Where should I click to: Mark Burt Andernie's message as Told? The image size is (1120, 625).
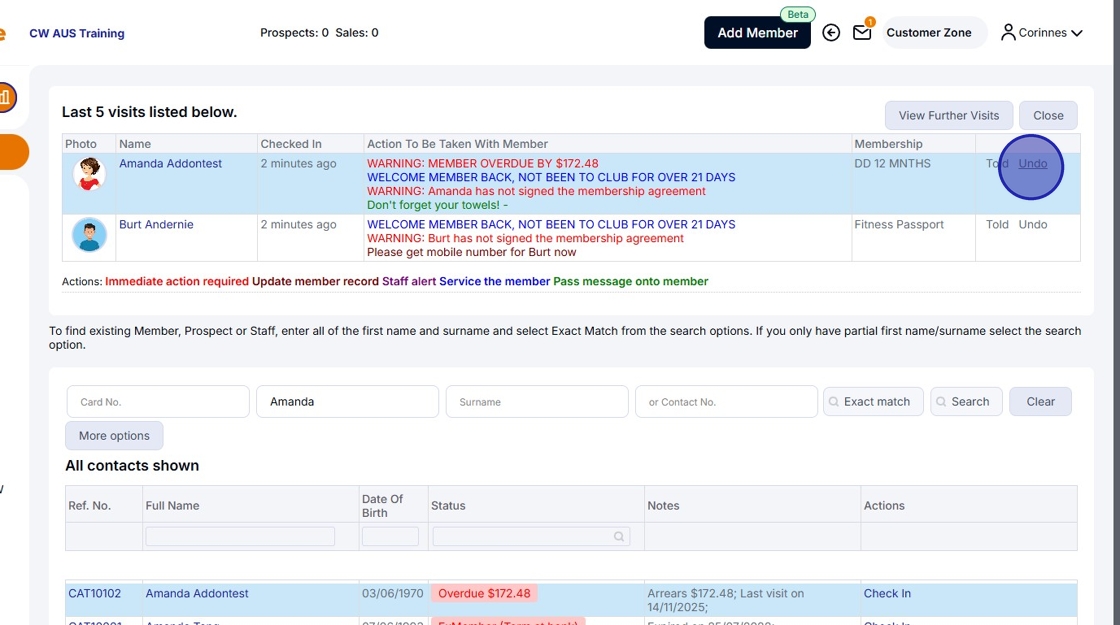[x=997, y=224]
